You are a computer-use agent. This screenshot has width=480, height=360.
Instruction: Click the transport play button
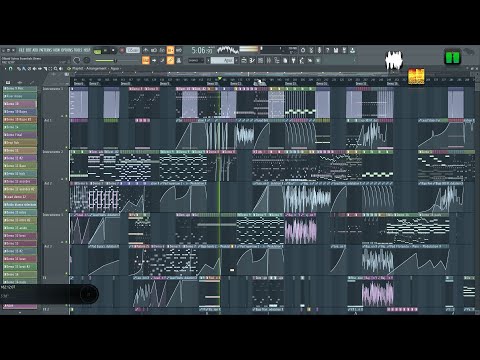105,51
